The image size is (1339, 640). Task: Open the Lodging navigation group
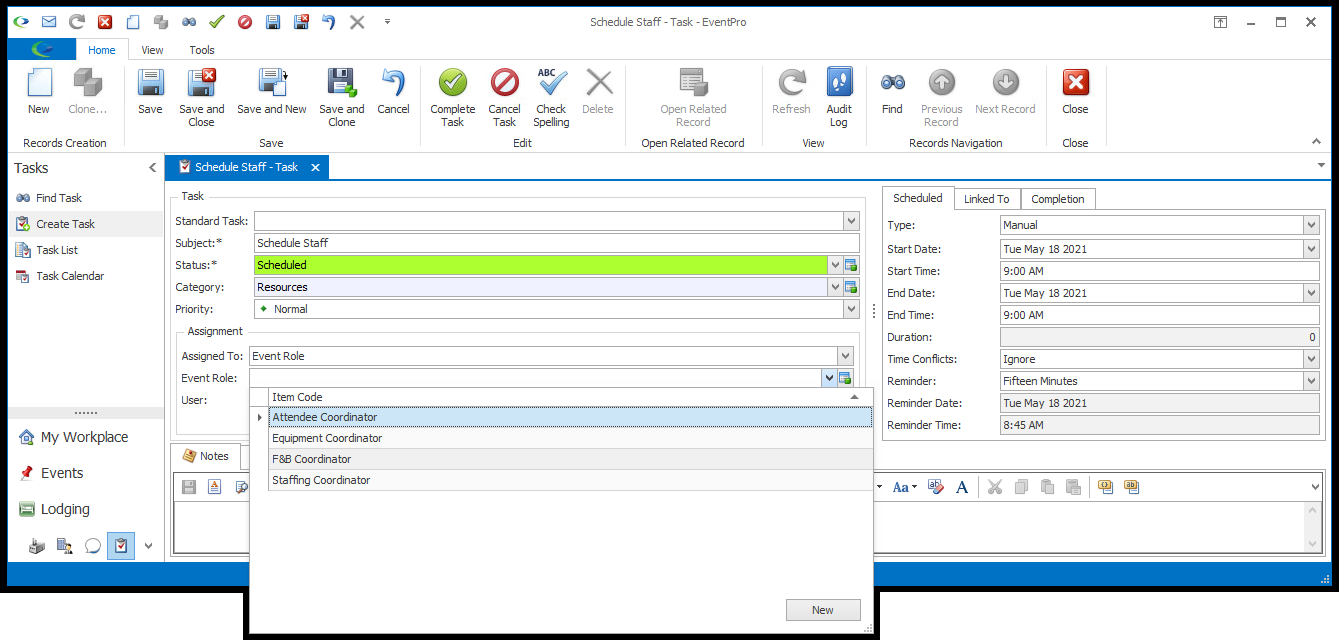point(65,509)
